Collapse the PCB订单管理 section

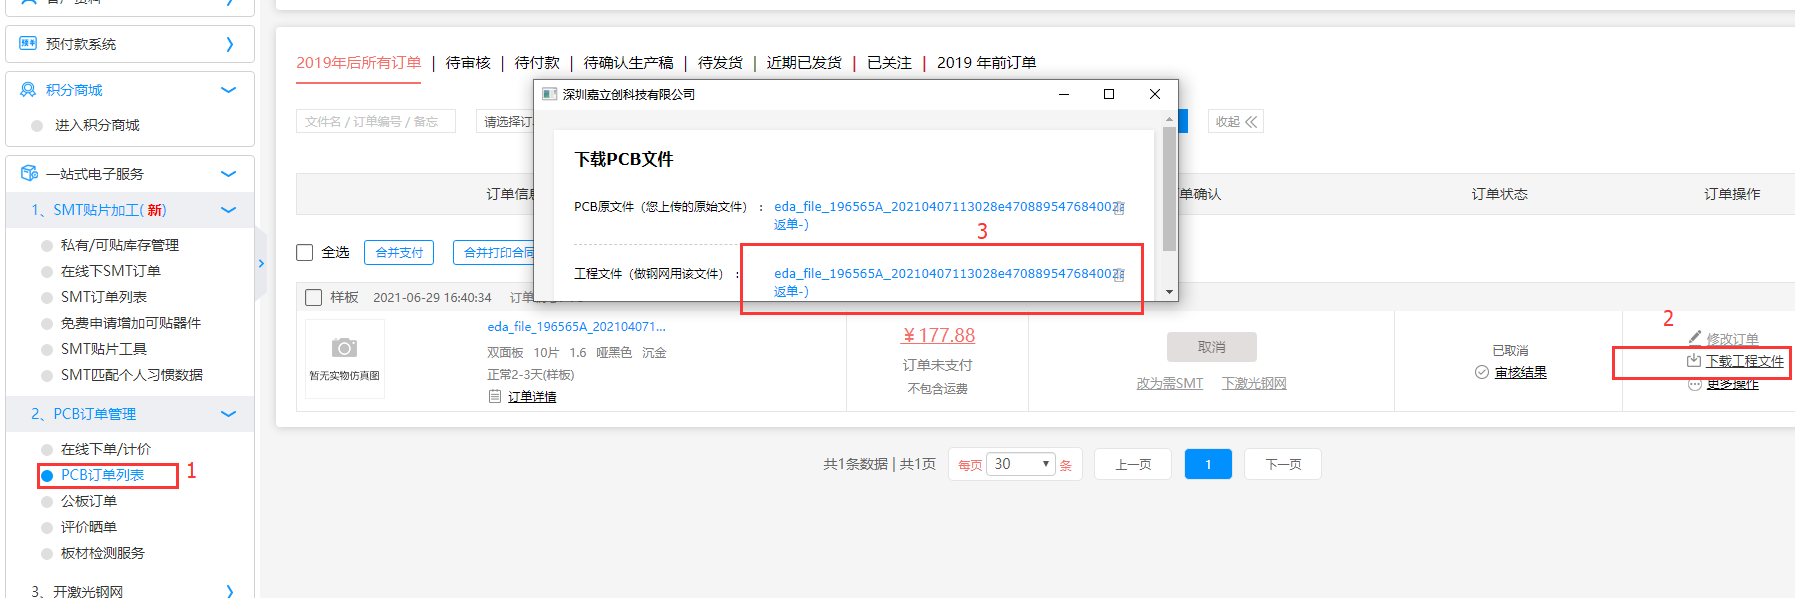click(228, 414)
